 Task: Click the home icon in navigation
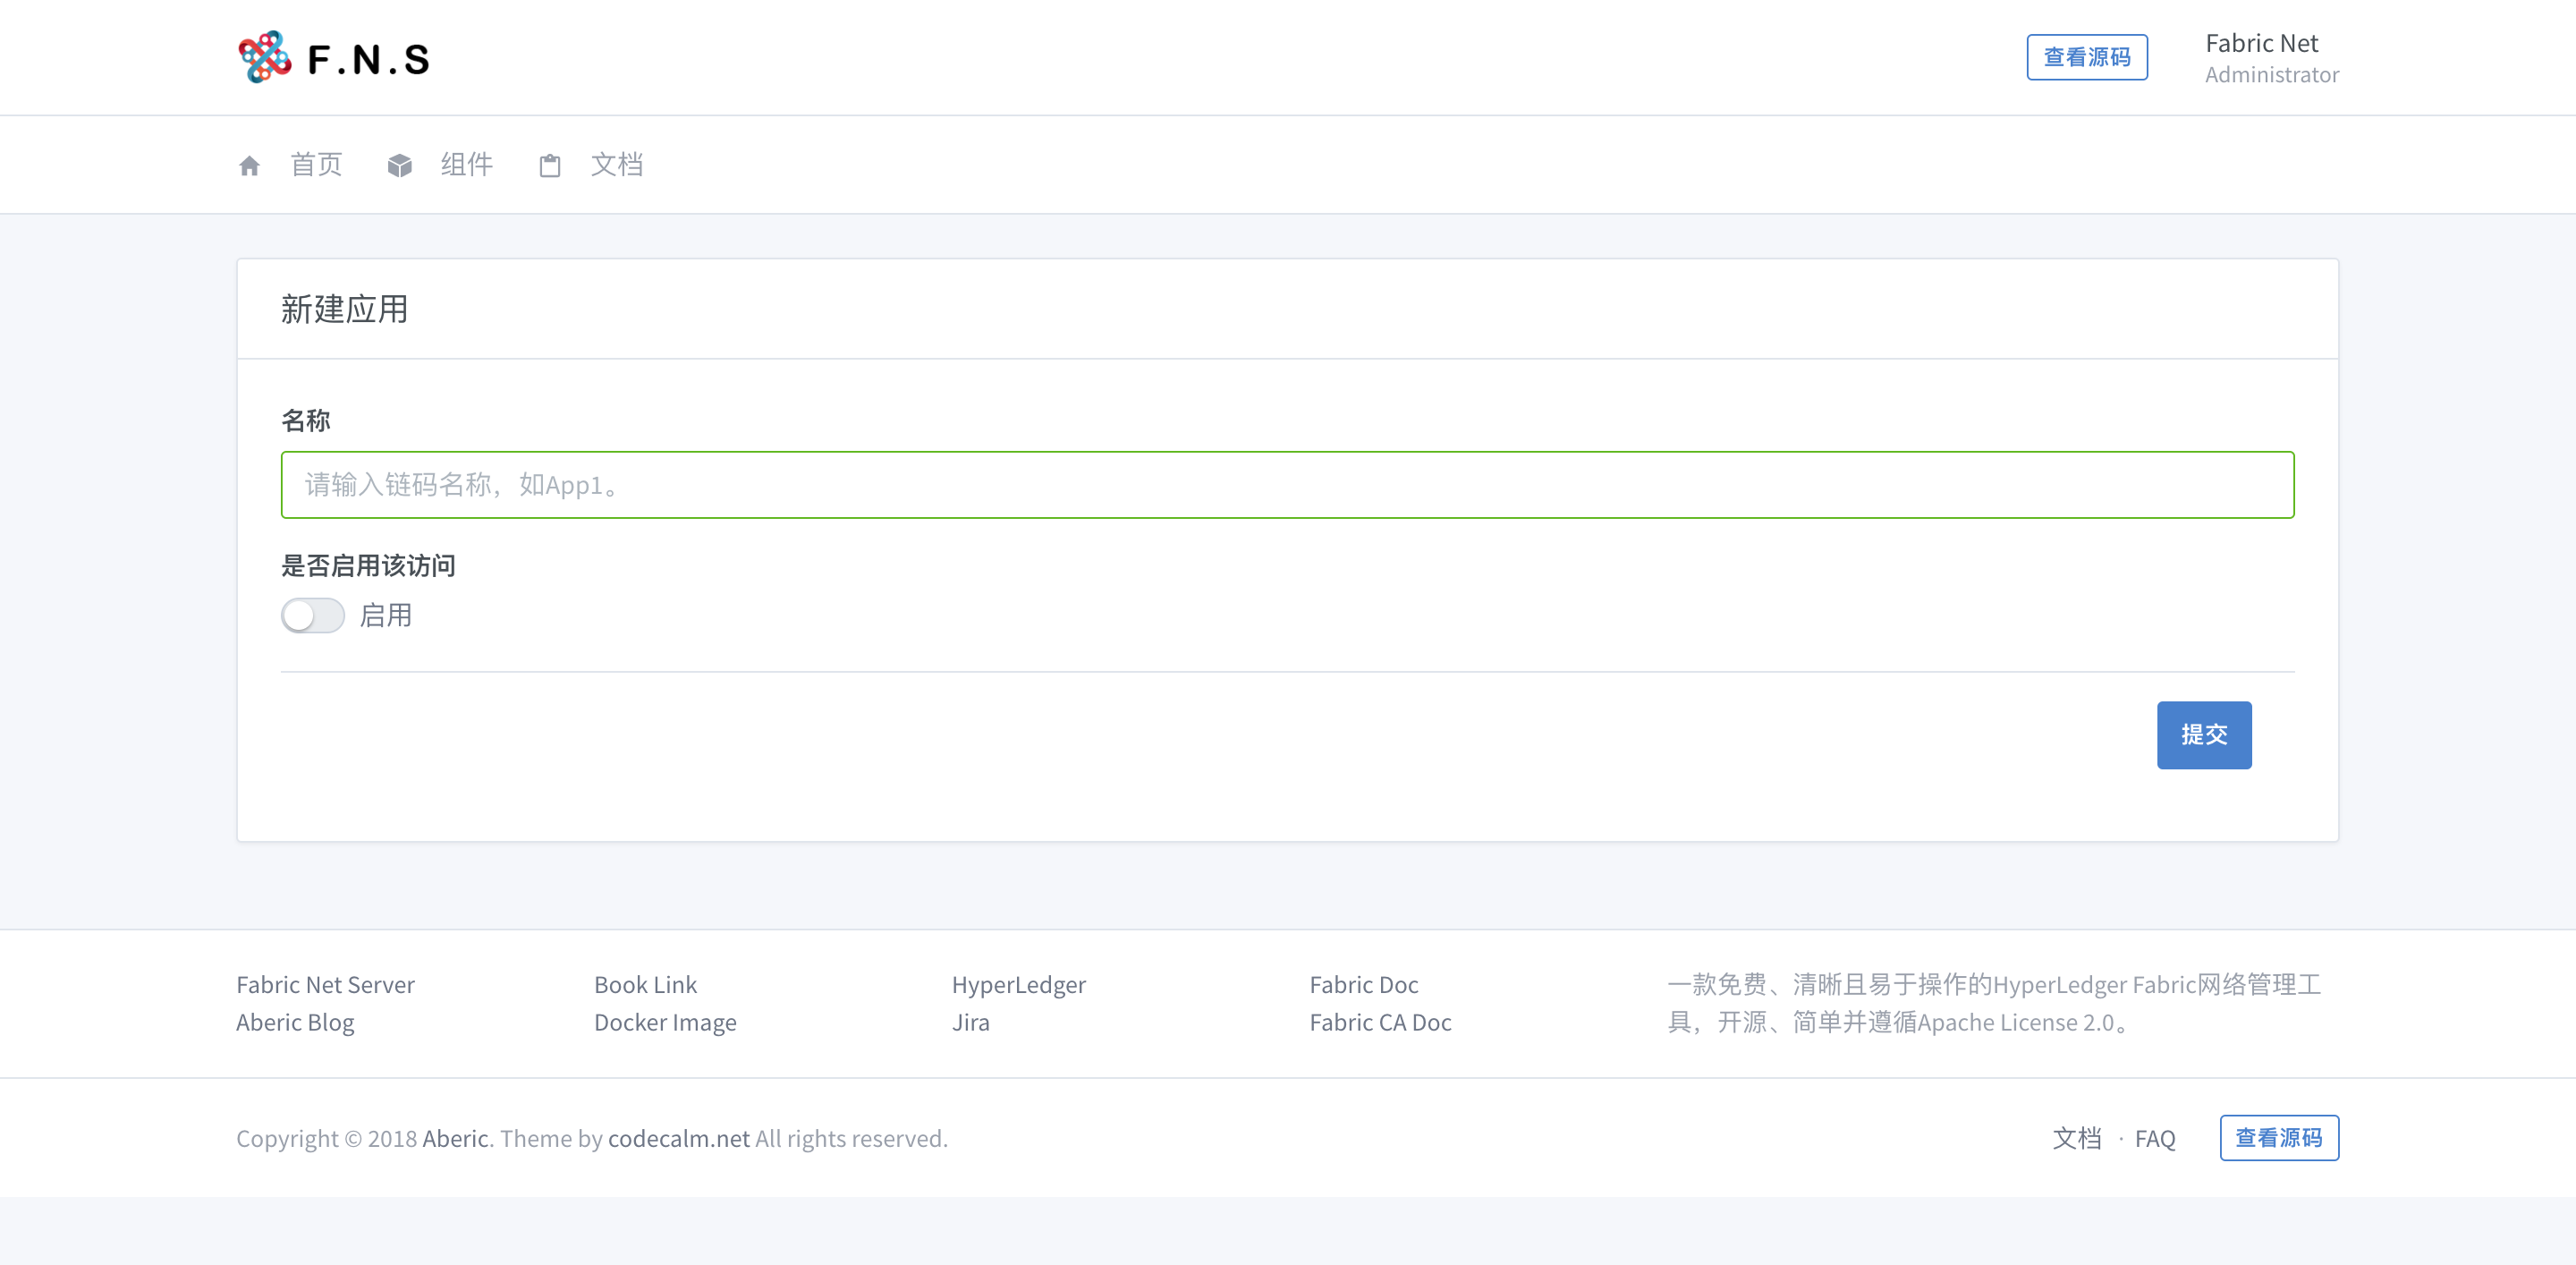249,166
